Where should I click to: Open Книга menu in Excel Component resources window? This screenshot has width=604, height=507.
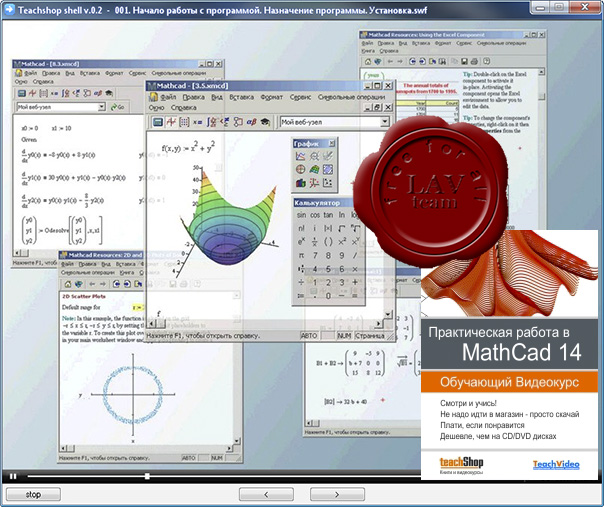[368, 51]
